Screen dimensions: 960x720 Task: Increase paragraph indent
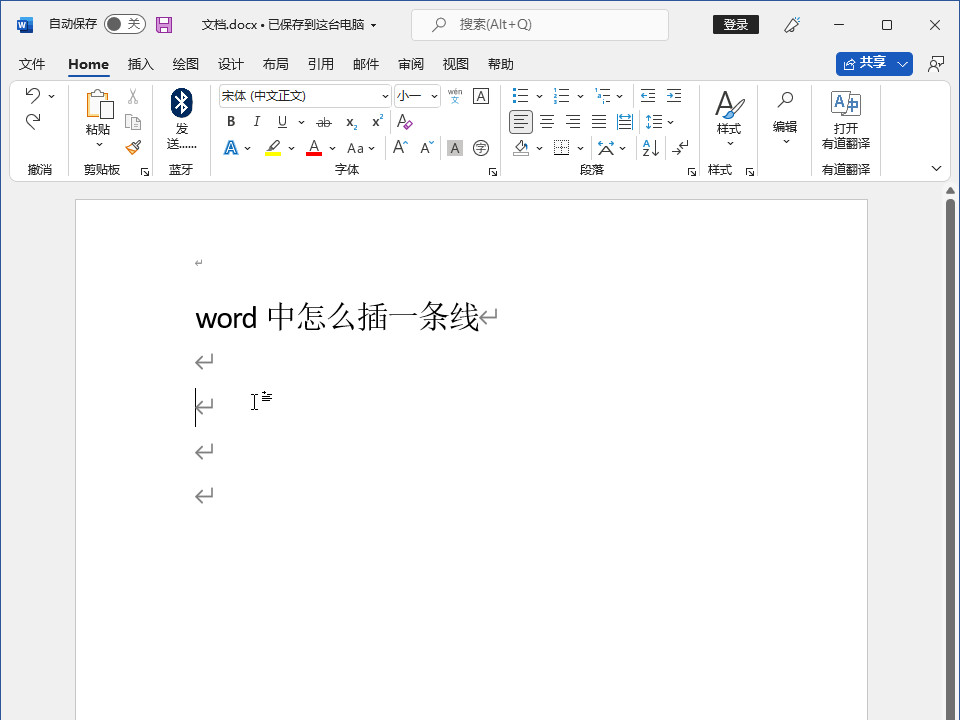(x=674, y=96)
